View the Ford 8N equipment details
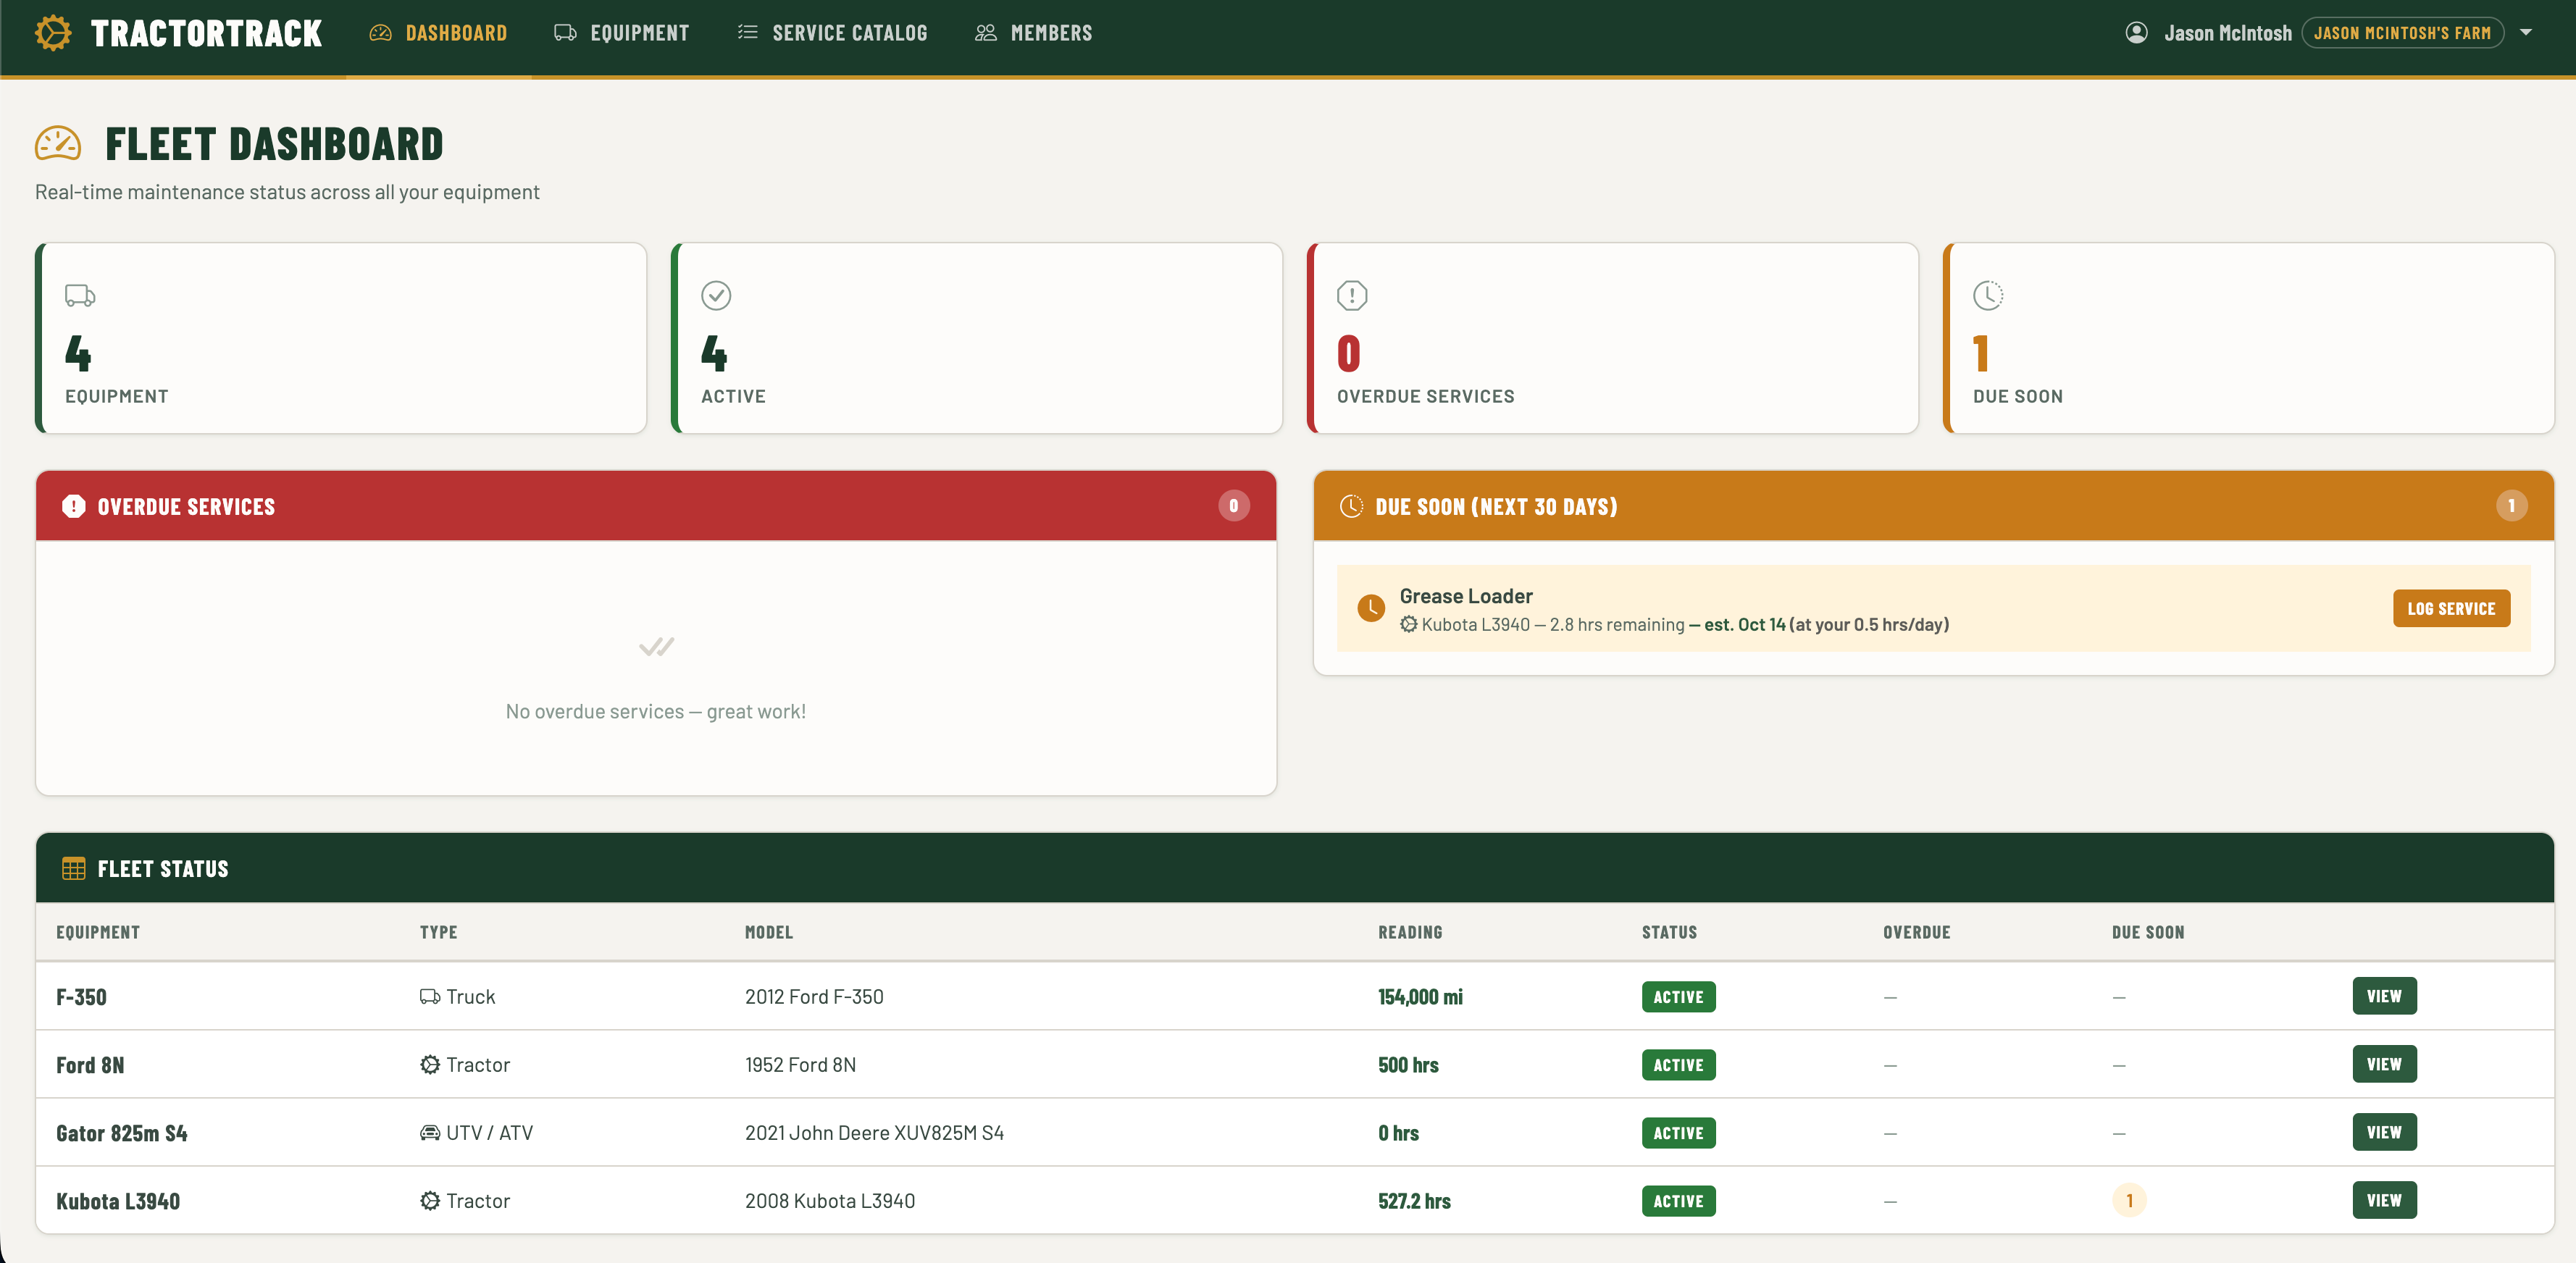 pos(2384,1064)
